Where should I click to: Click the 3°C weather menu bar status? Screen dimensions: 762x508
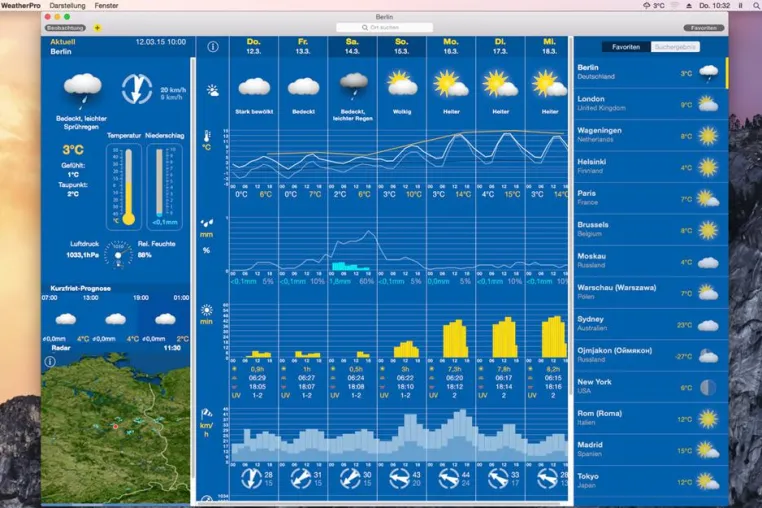tap(654, 5)
